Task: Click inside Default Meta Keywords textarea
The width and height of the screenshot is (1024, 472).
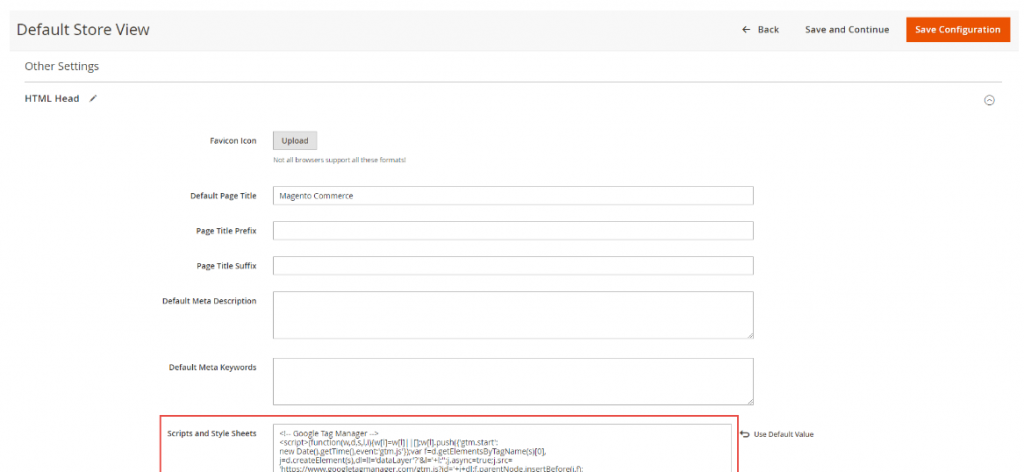Action: coord(512,380)
